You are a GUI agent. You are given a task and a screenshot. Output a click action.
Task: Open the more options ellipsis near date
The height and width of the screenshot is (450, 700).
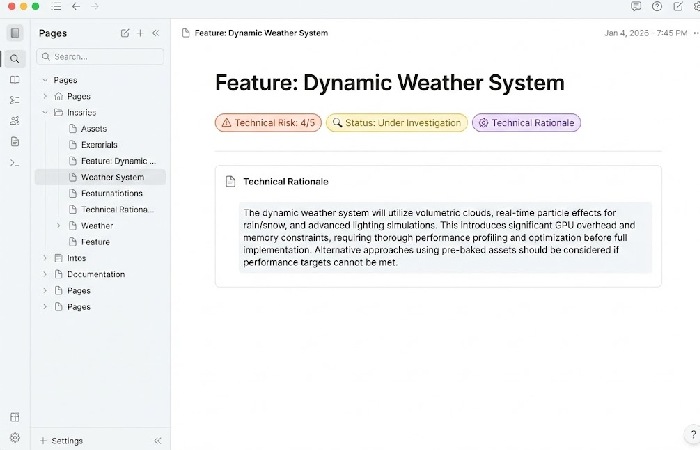point(696,33)
